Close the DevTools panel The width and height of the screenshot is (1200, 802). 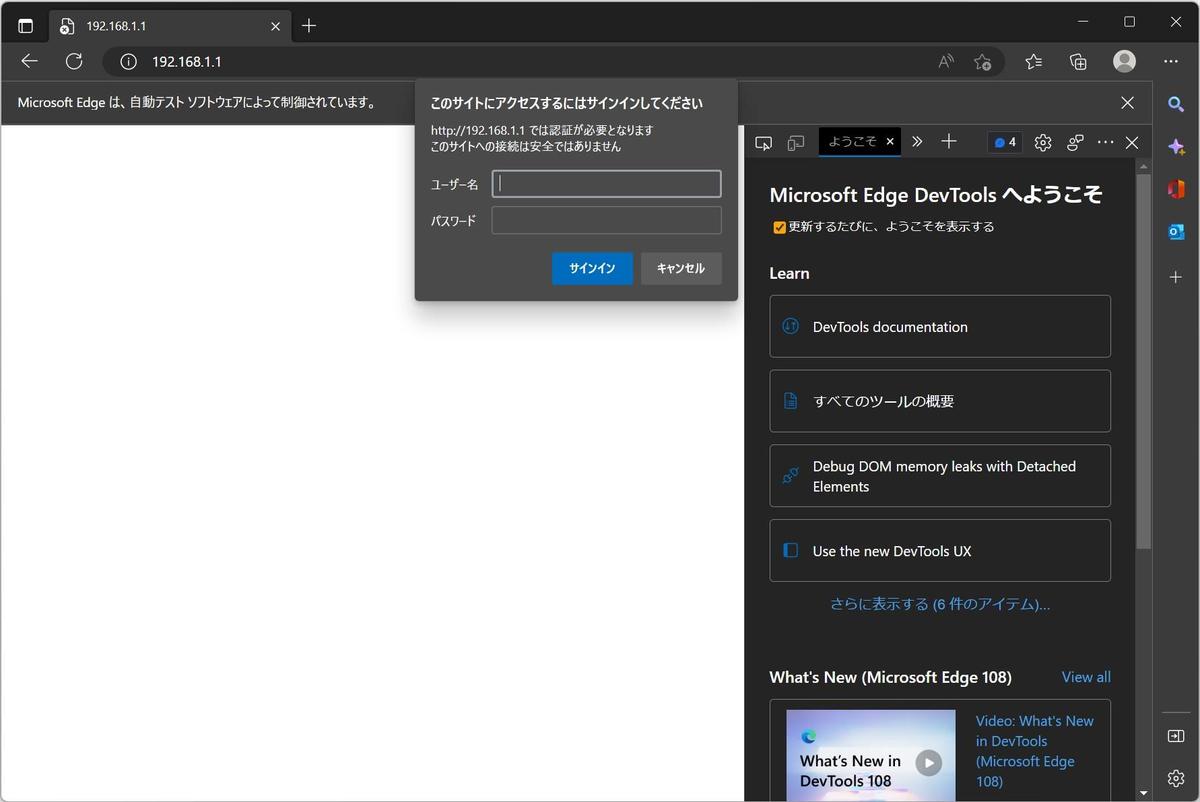tap(1132, 143)
